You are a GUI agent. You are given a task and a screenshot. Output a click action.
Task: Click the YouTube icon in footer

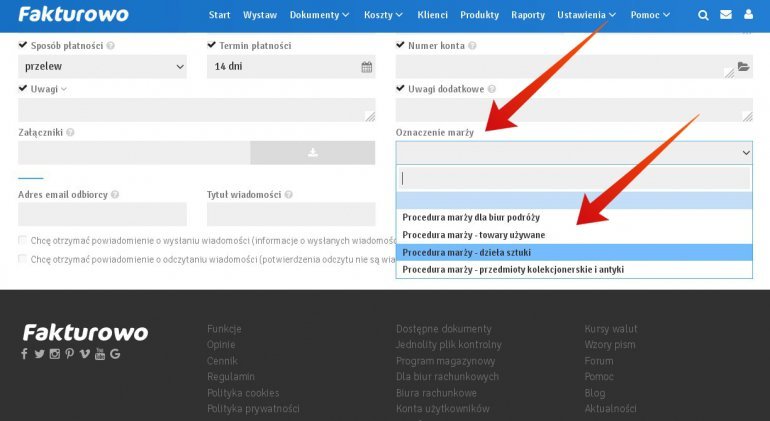coord(100,354)
